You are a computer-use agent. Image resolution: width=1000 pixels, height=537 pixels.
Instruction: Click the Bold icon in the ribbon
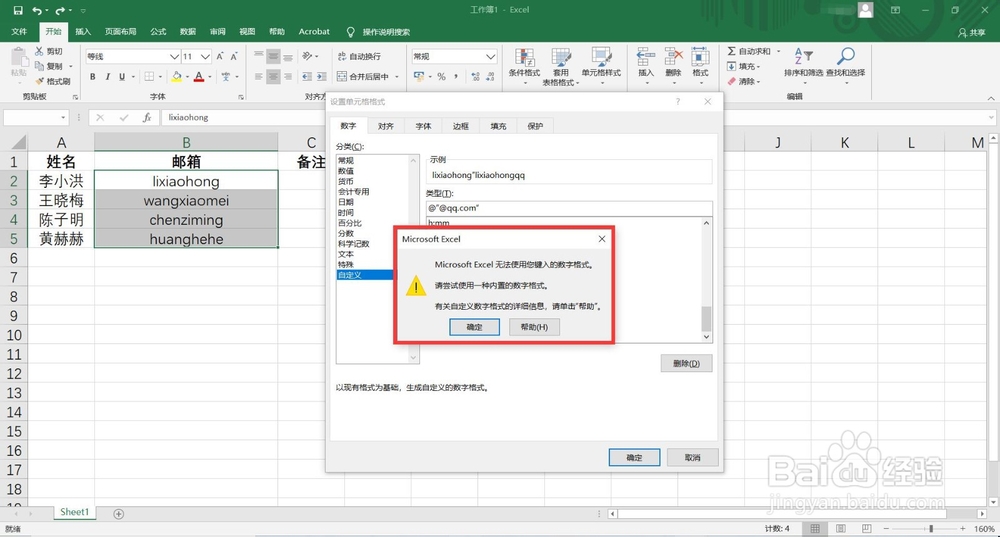pos(92,77)
